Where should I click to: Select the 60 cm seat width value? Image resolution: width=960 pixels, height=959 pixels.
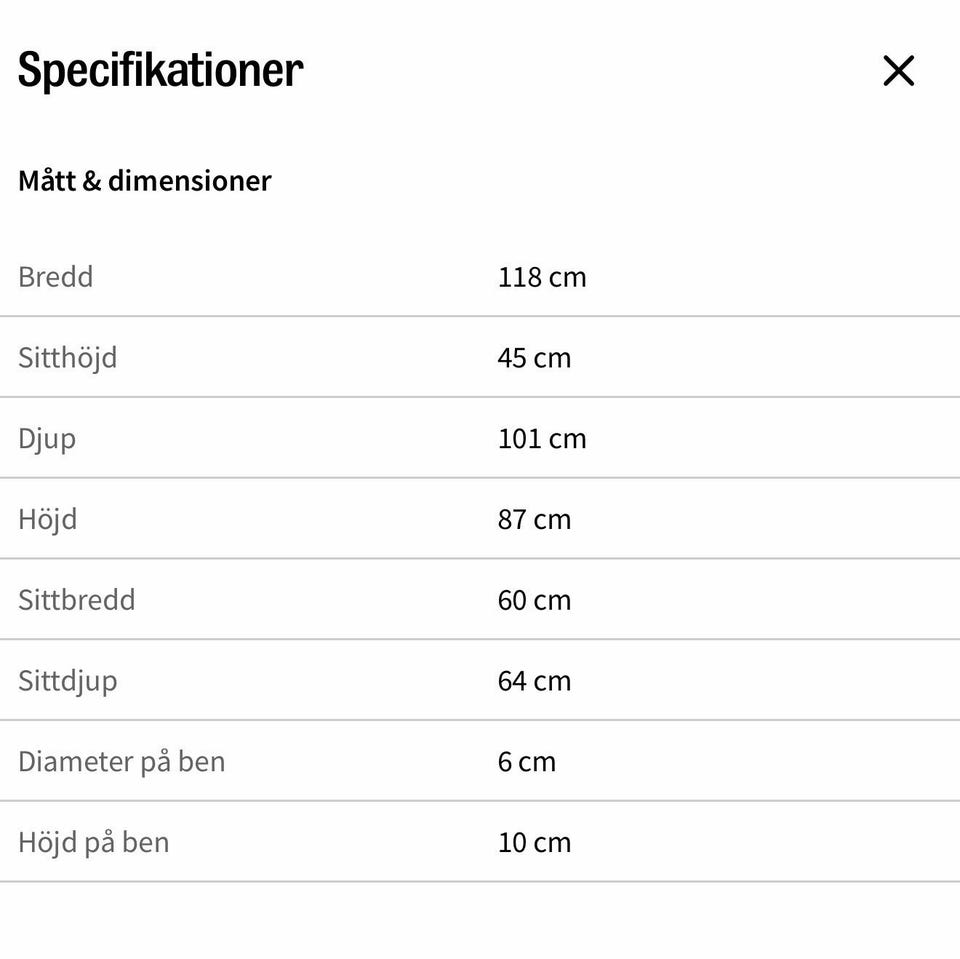pos(534,600)
